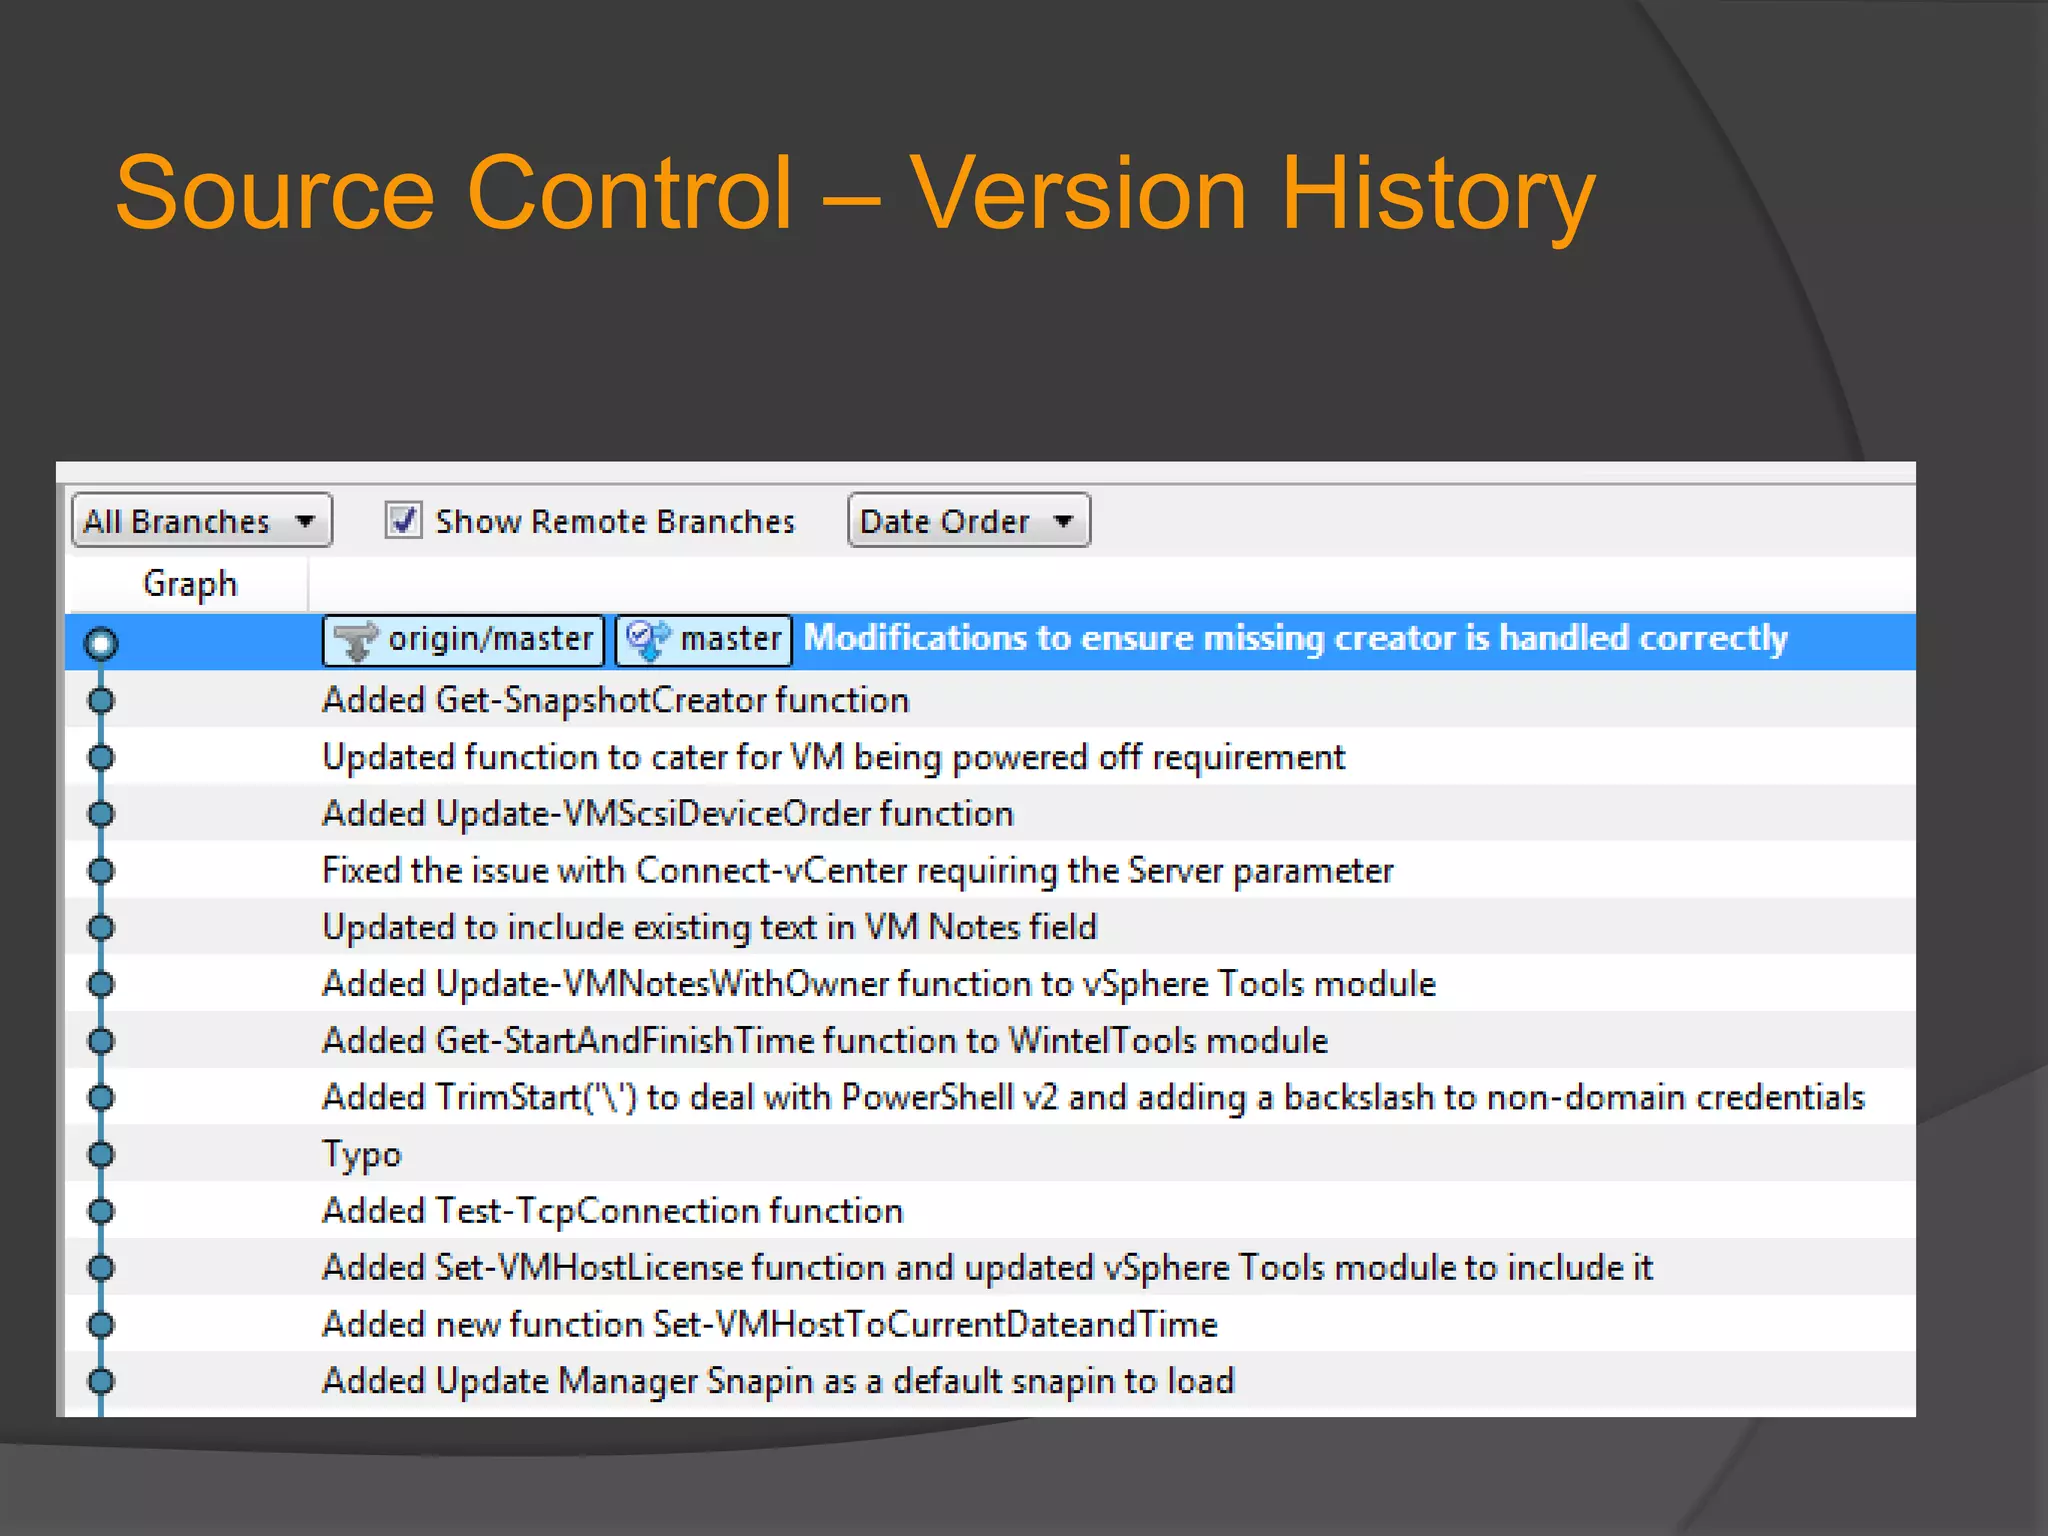
Task: Click graph node of the selected top commit
Action: (x=101, y=643)
